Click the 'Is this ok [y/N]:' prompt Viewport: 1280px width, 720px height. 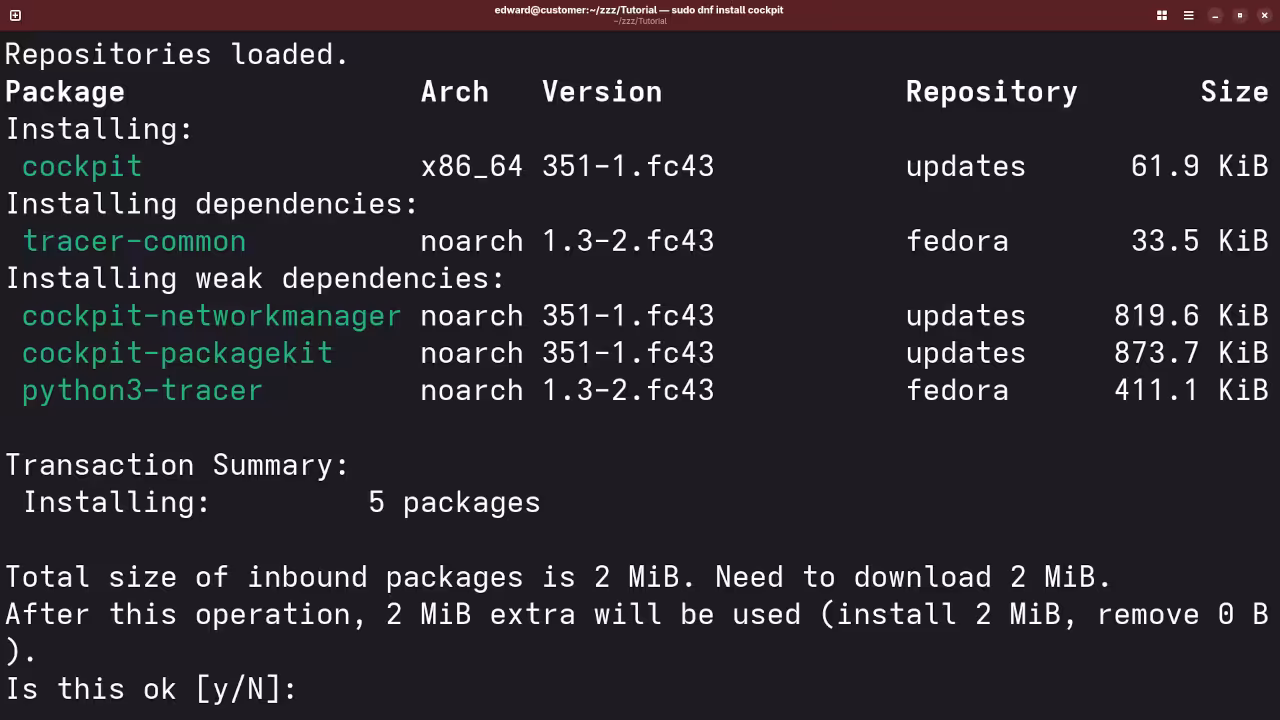coord(151,689)
